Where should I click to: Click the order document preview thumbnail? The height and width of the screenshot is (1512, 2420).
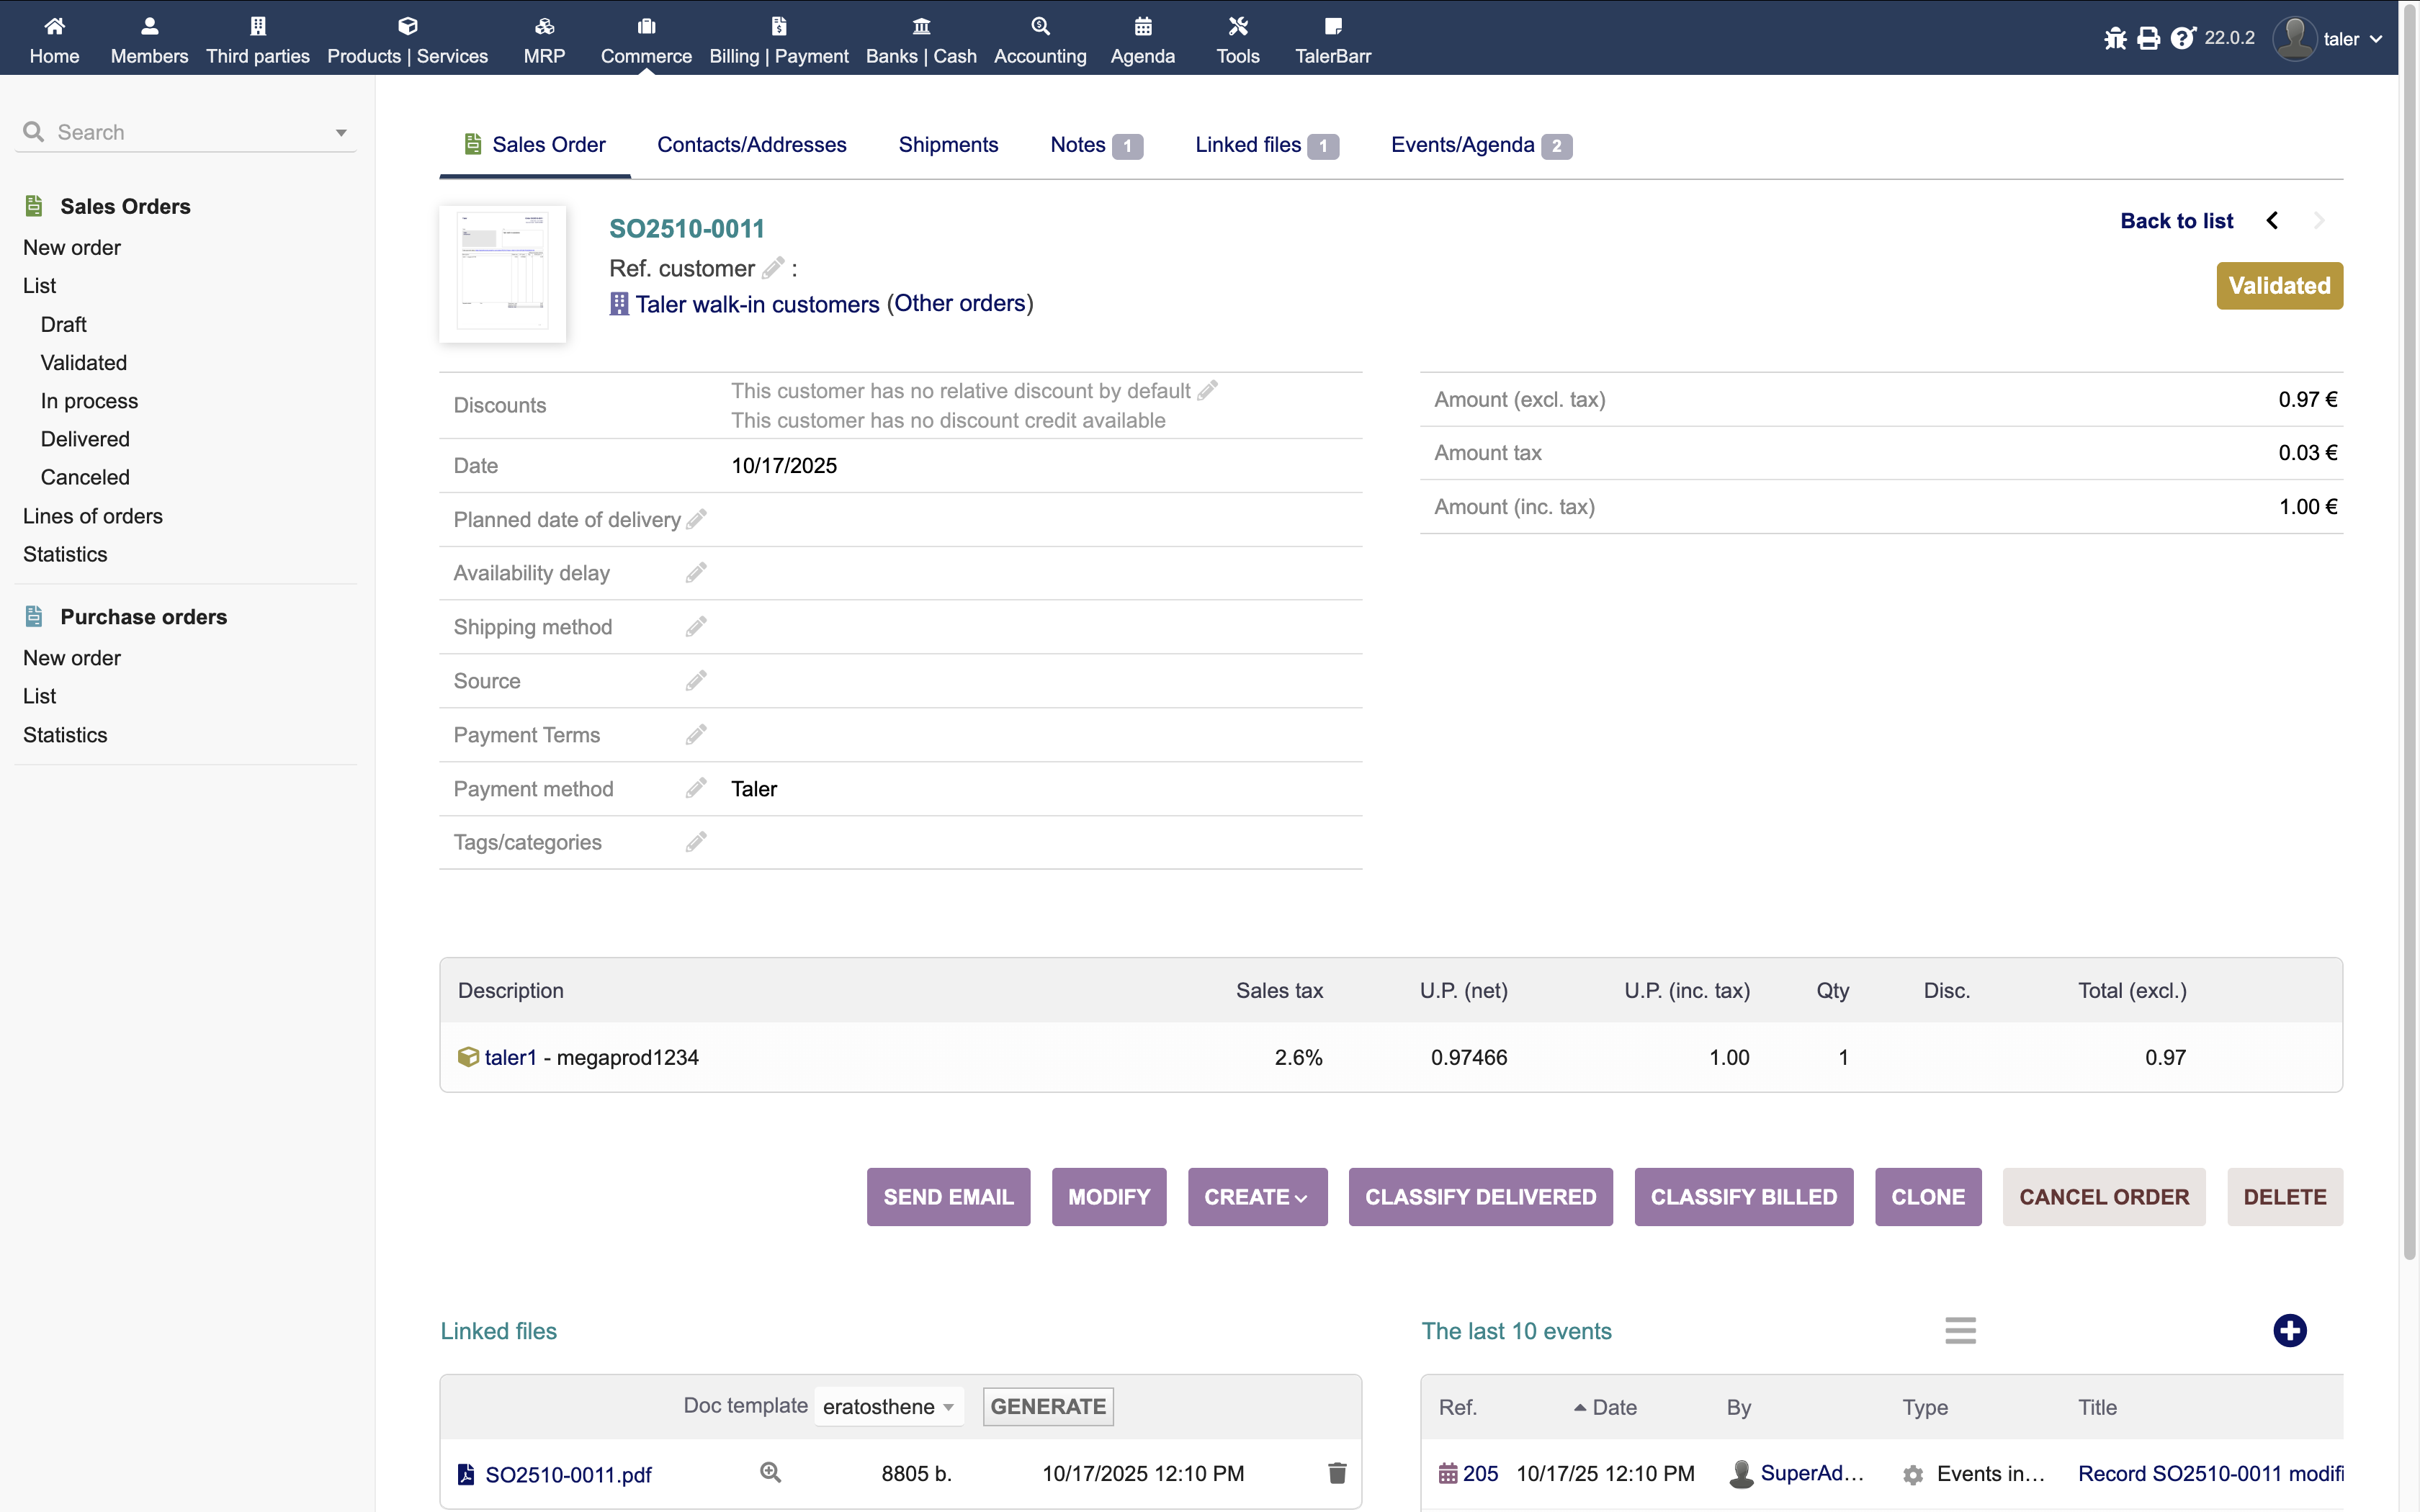502,273
